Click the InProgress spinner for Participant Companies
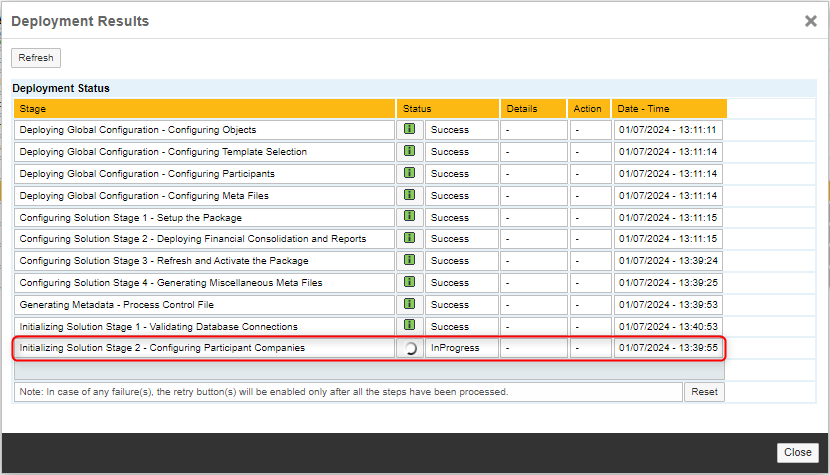This screenshot has height=475, width=830. click(409, 348)
